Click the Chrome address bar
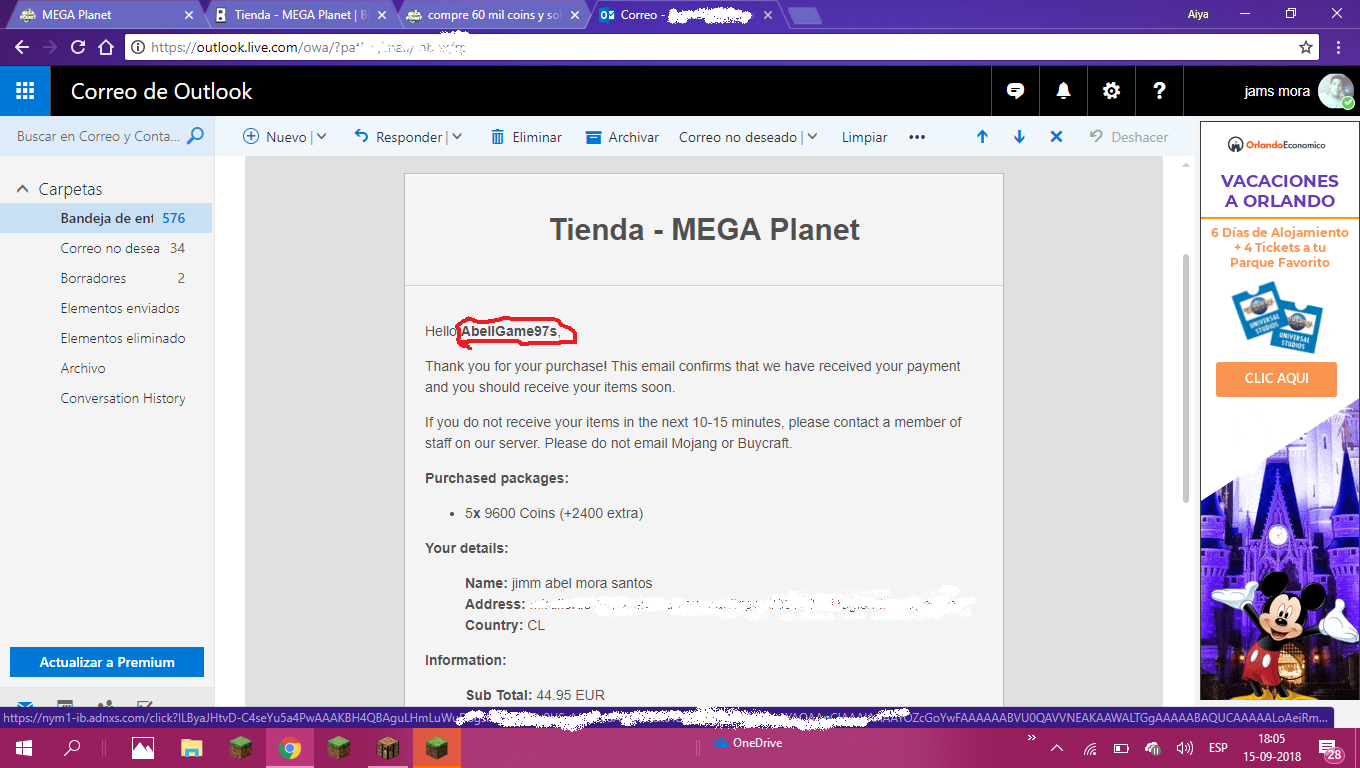 (720, 47)
